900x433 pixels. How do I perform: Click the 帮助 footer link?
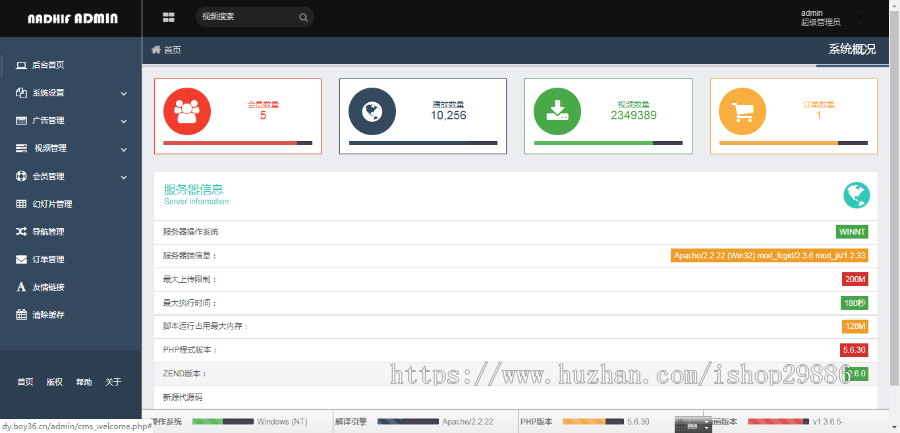click(84, 382)
